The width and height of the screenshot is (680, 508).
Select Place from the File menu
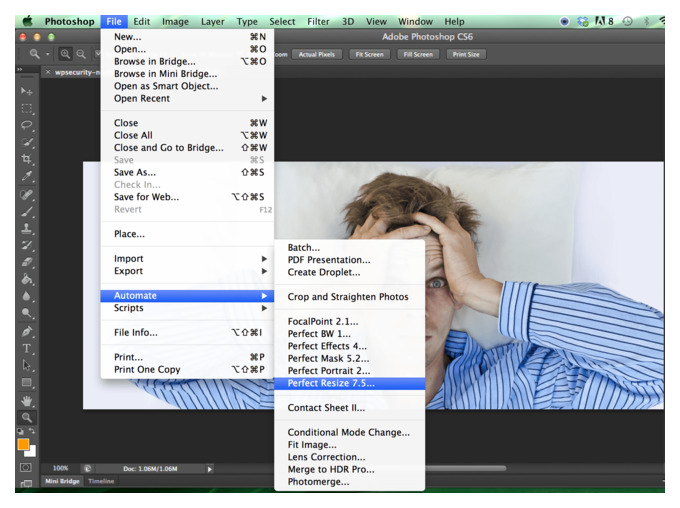(187, 234)
